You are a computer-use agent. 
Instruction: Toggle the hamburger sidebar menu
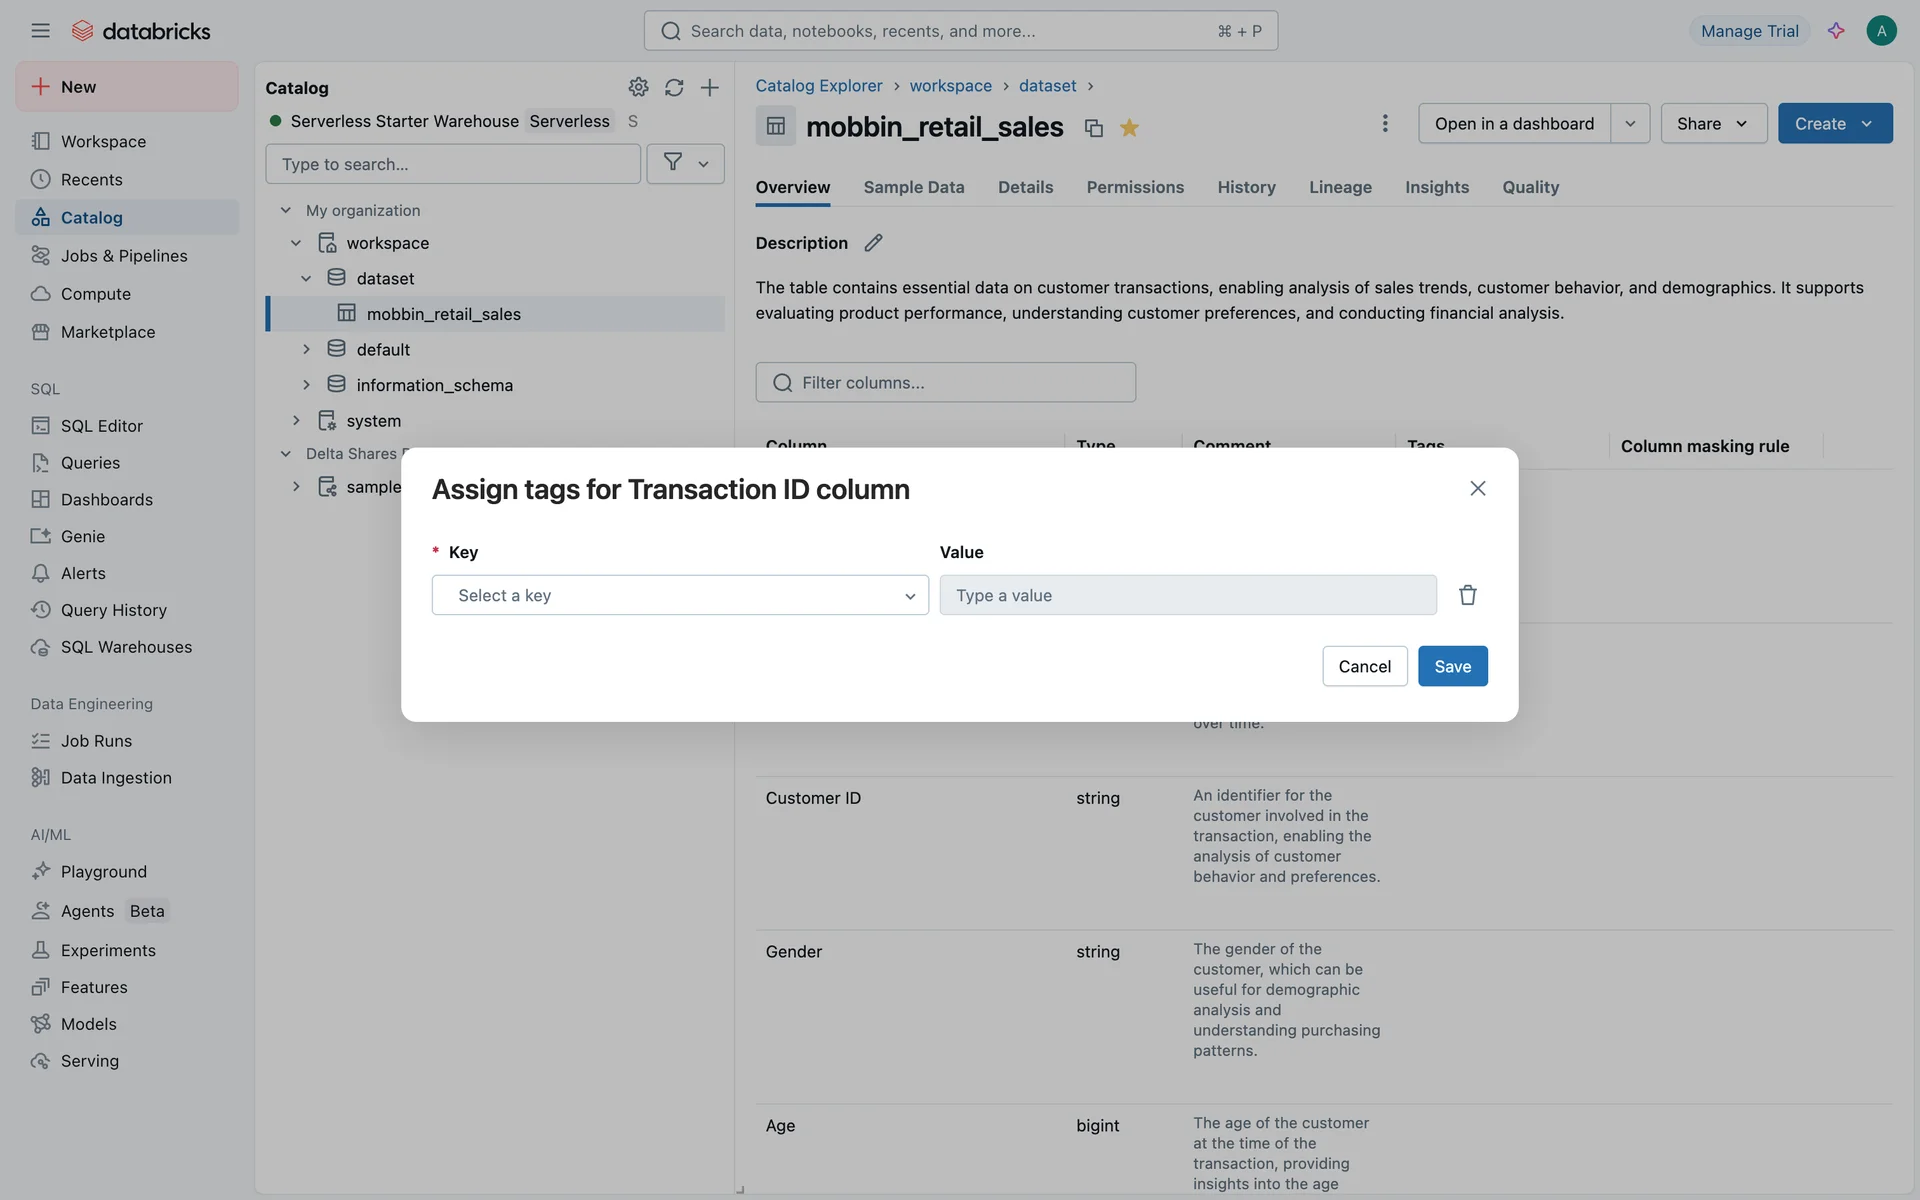(40, 31)
